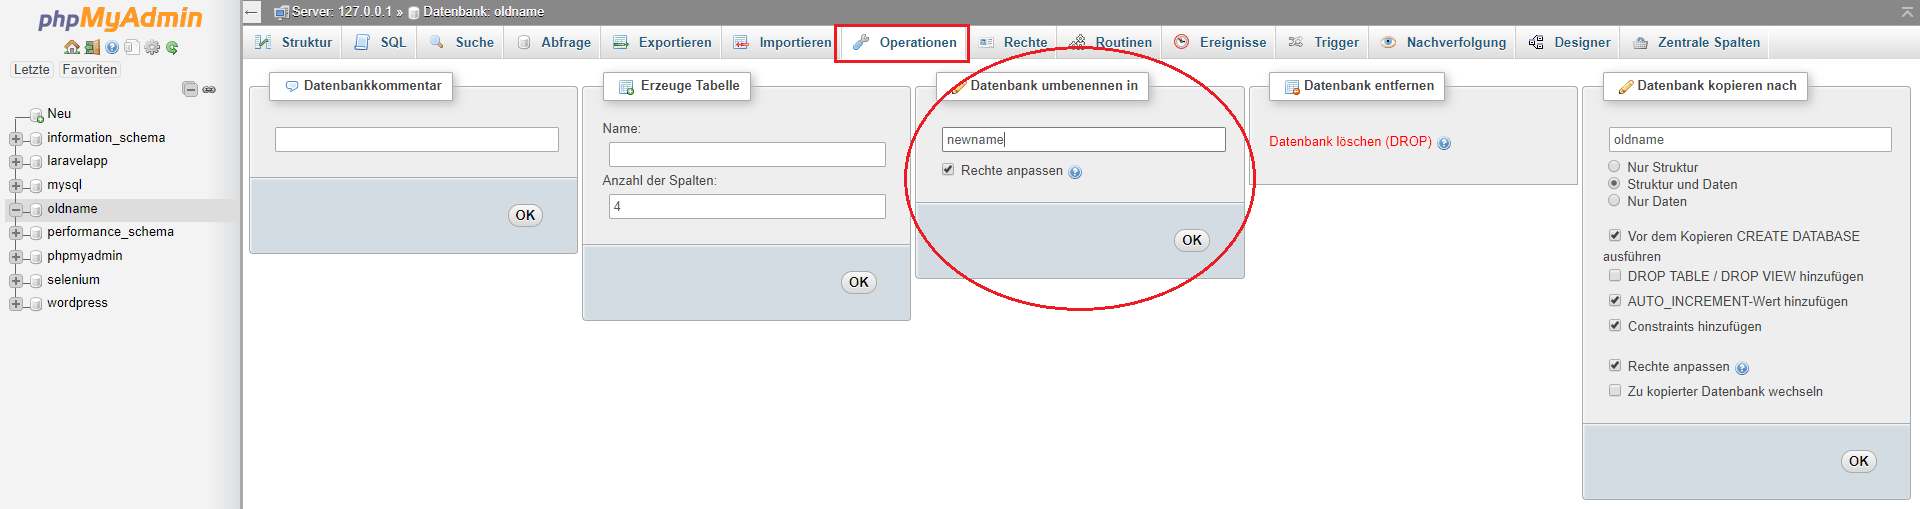Click OK in the Datenbank kopieren panel
Image resolution: width=1920 pixels, height=509 pixels.
tap(1859, 461)
